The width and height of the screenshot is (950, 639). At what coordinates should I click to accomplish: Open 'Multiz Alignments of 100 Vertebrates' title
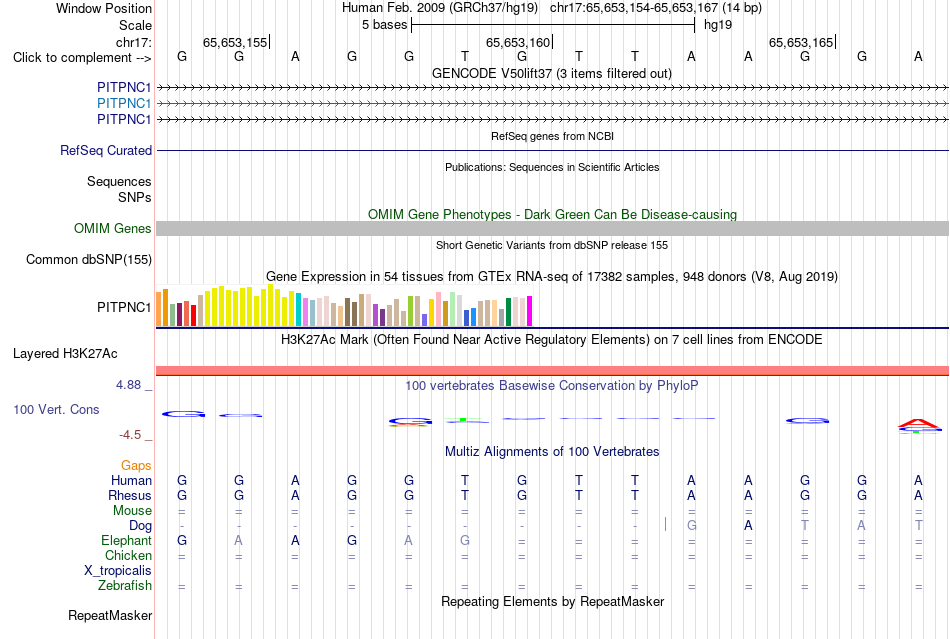(x=552, y=451)
